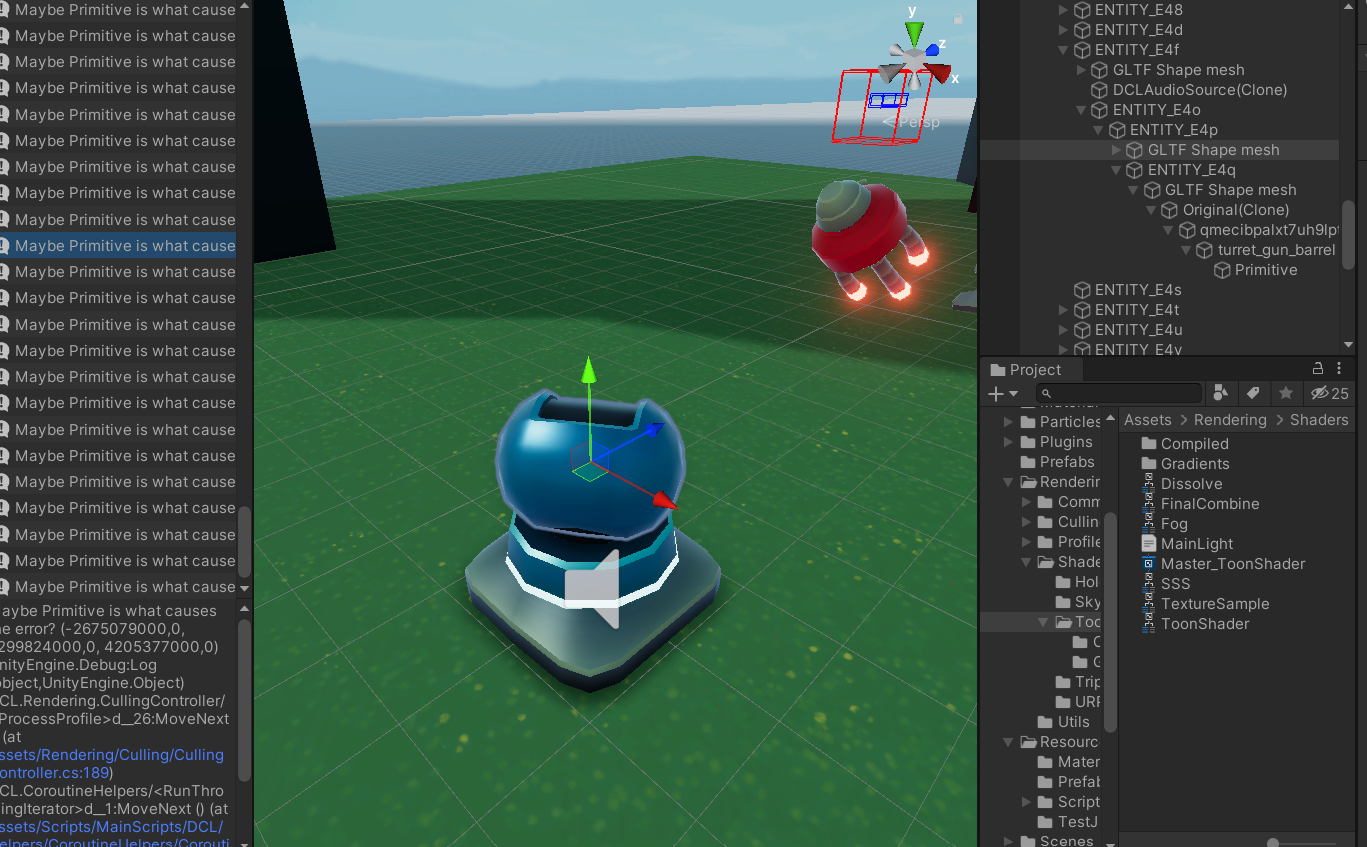Click the Assets breadcrumb in Project panel
The width and height of the screenshot is (1367, 847).
1146,419
